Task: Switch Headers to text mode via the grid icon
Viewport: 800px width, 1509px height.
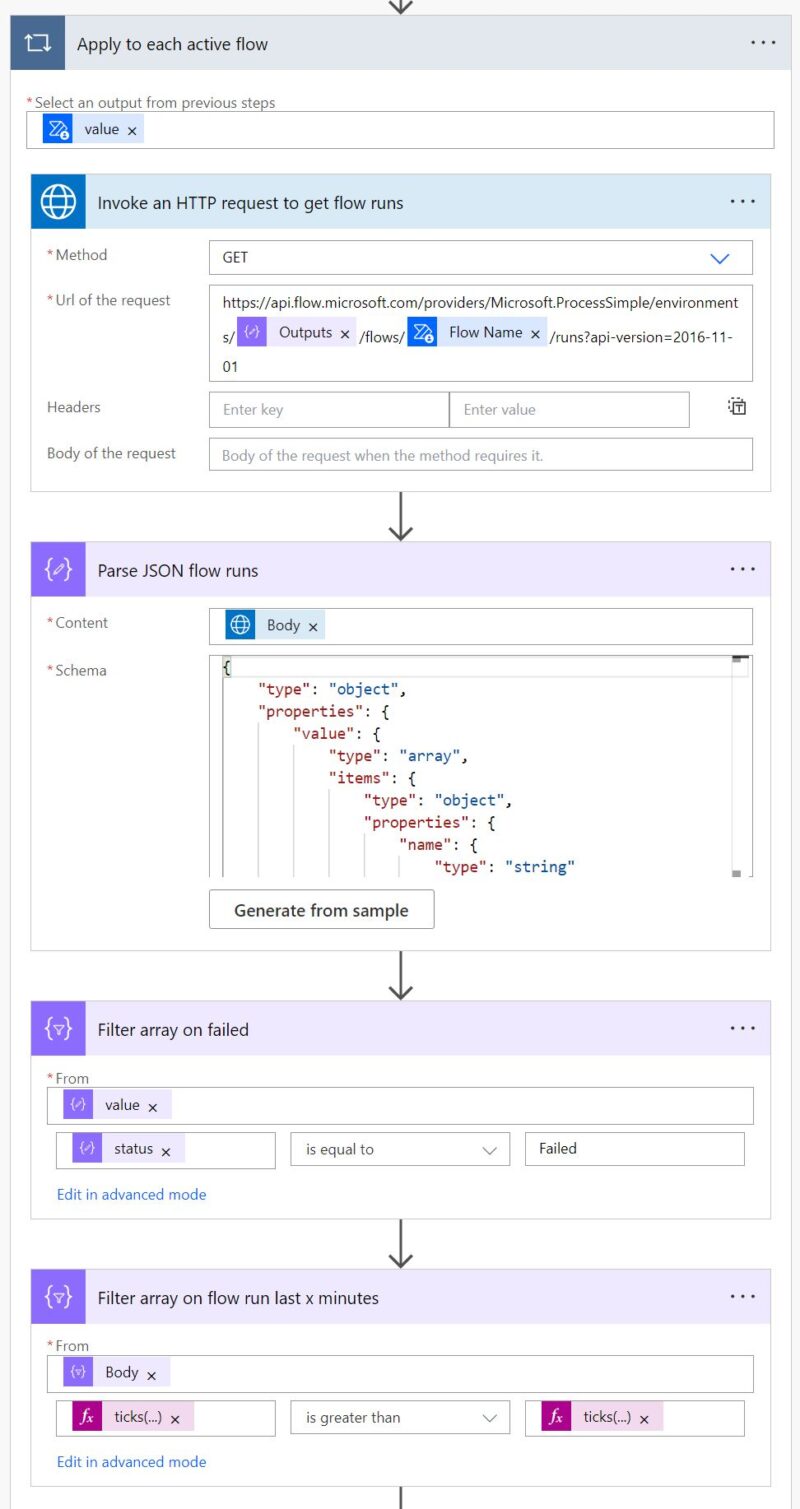Action: [736, 407]
